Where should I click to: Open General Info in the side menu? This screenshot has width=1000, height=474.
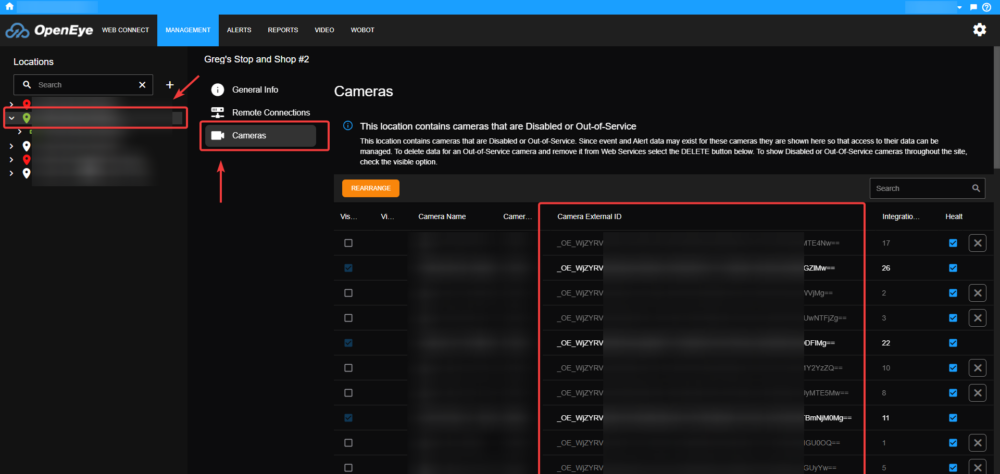click(x=255, y=90)
